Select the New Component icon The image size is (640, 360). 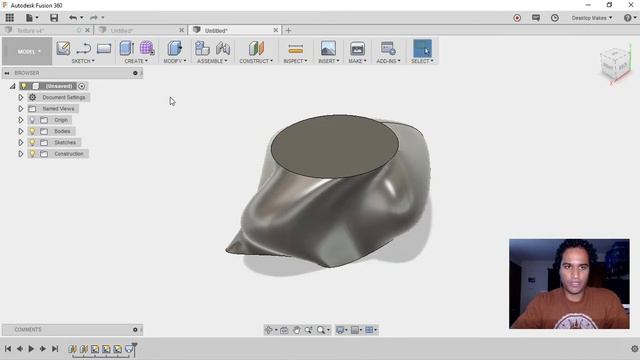point(202,49)
